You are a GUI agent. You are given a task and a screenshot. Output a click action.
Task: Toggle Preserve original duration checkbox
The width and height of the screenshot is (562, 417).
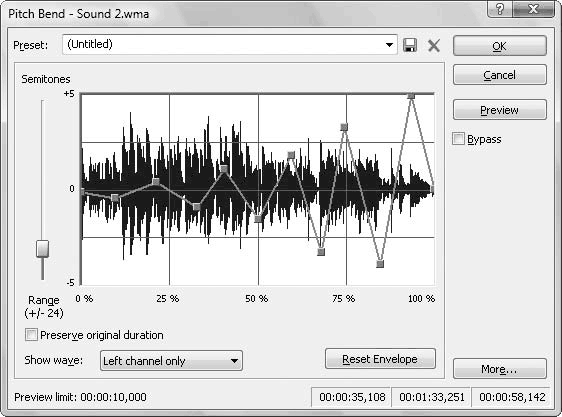tap(31, 335)
